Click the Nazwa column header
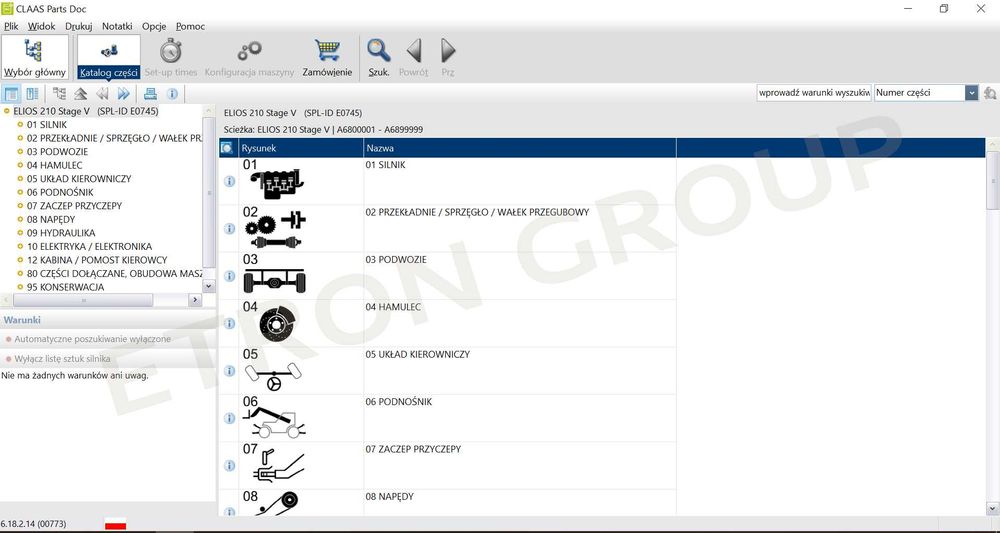Viewport: 1000px width, 533px height. click(x=520, y=148)
